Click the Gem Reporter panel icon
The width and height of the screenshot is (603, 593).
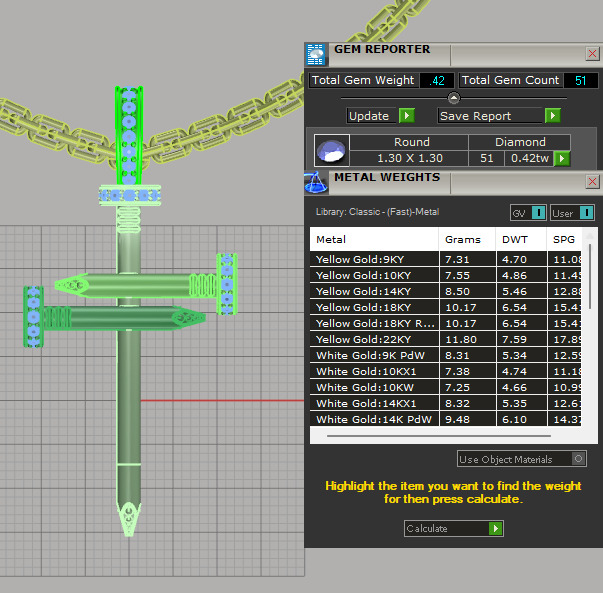click(316, 55)
